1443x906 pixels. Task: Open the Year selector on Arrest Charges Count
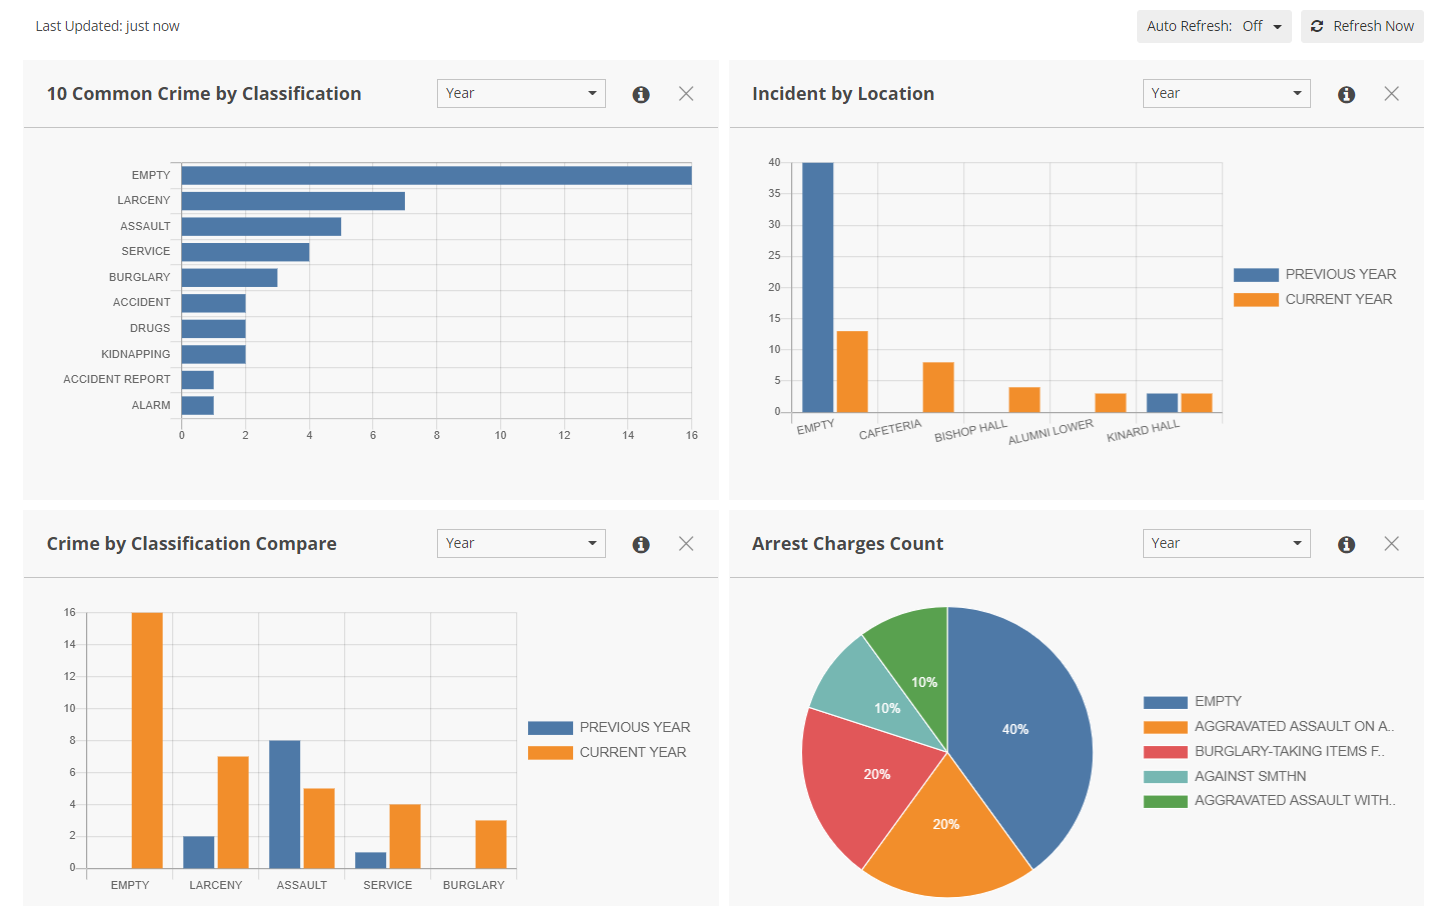click(x=1227, y=543)
